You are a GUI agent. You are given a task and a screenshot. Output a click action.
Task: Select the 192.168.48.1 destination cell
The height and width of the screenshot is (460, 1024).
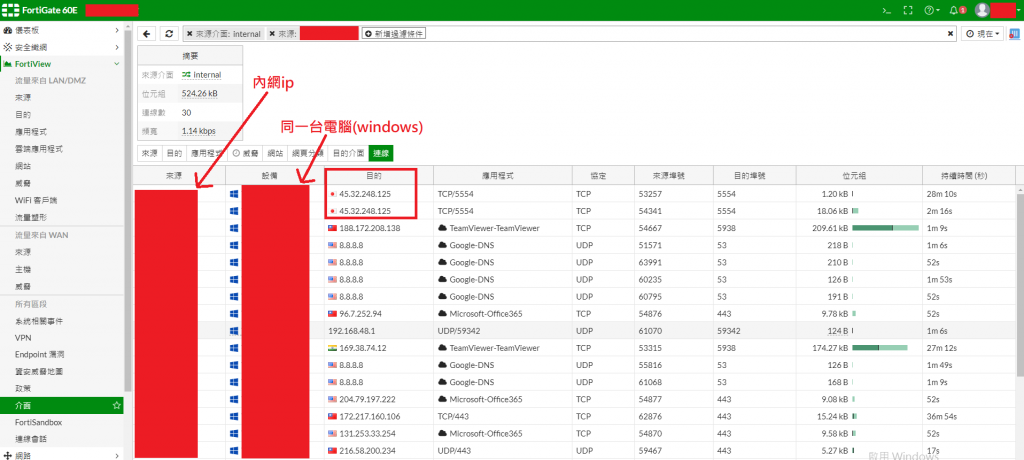pyautogui.click(x=378, y=331)
